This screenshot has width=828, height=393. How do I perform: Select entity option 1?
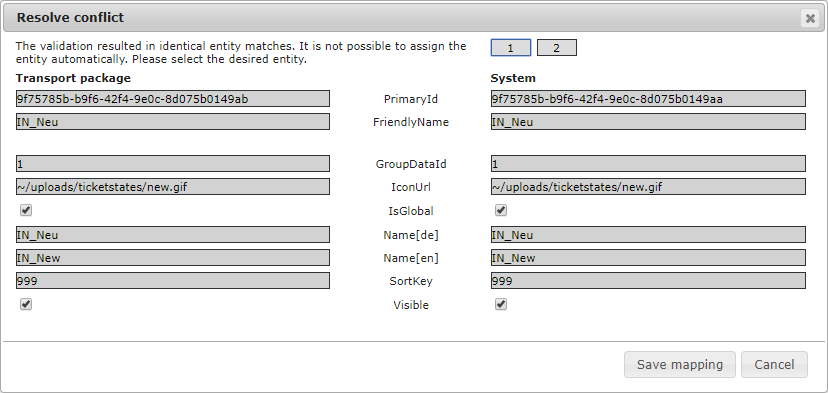(511, 48)
